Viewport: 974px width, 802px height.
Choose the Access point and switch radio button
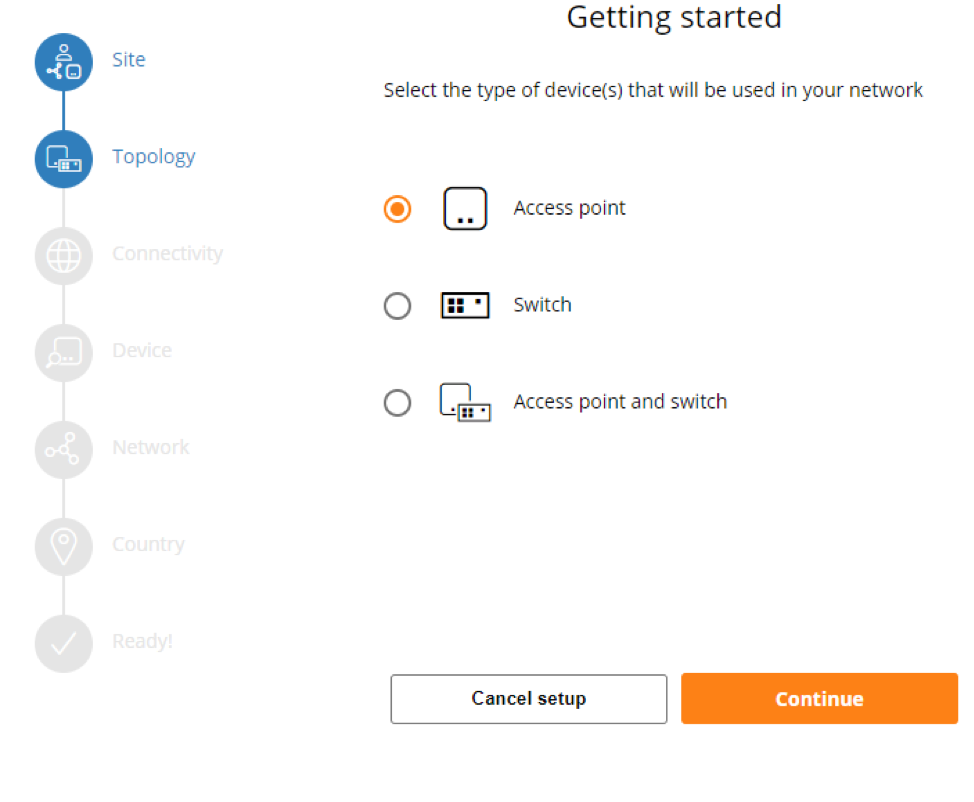pyautogui.click(x=397, y=403)
